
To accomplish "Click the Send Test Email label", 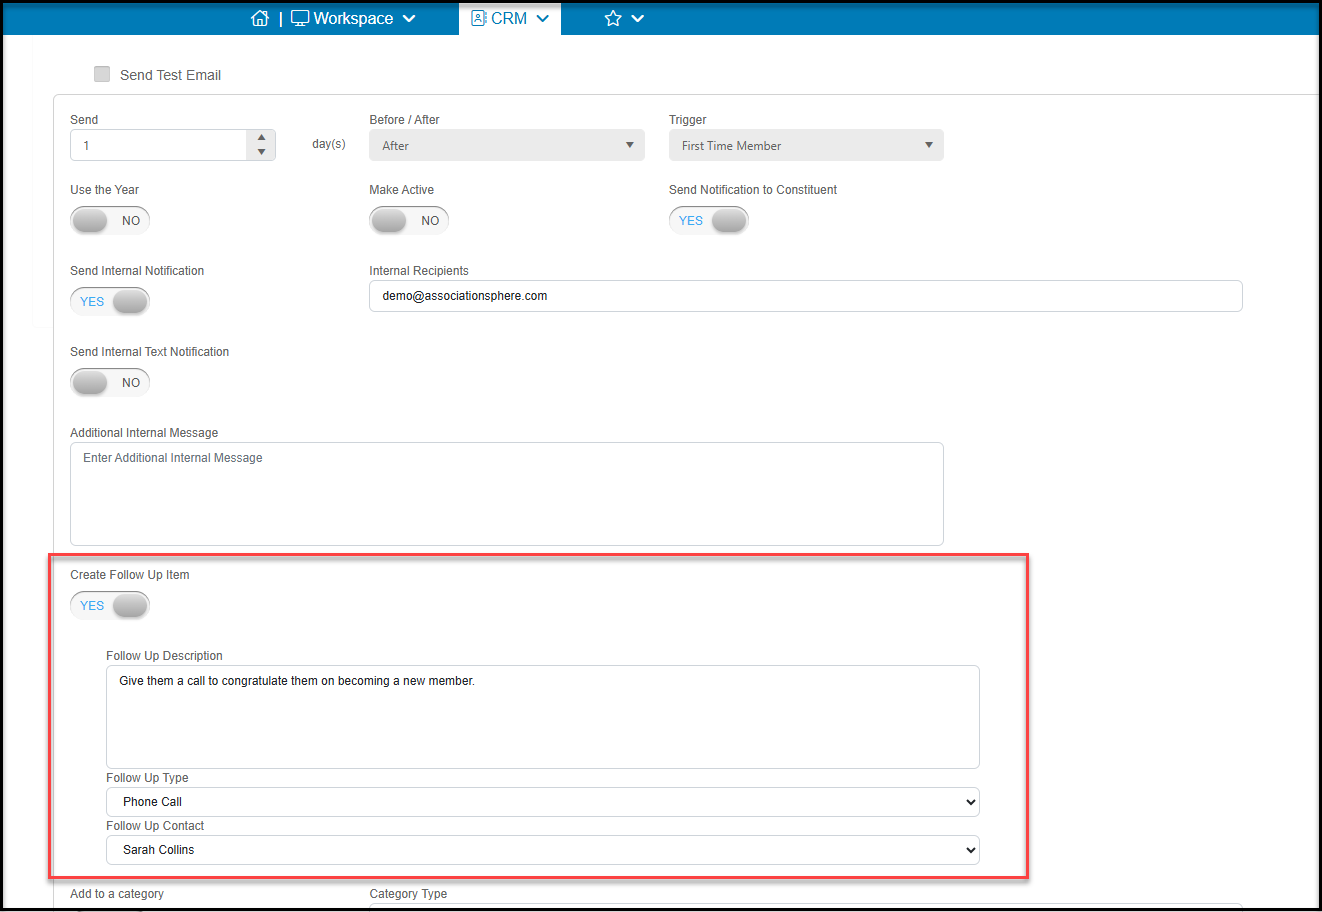I will coord(170,75).
